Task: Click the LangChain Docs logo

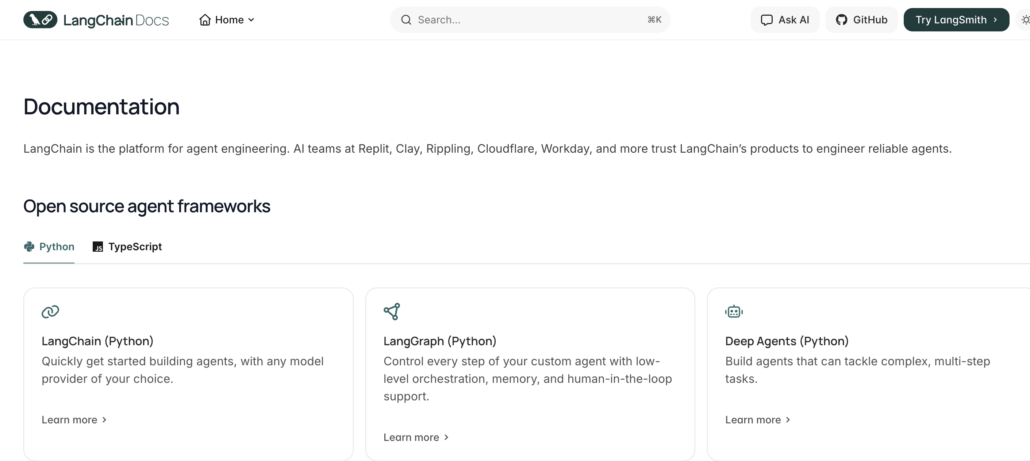Action: tap(96, 19)
